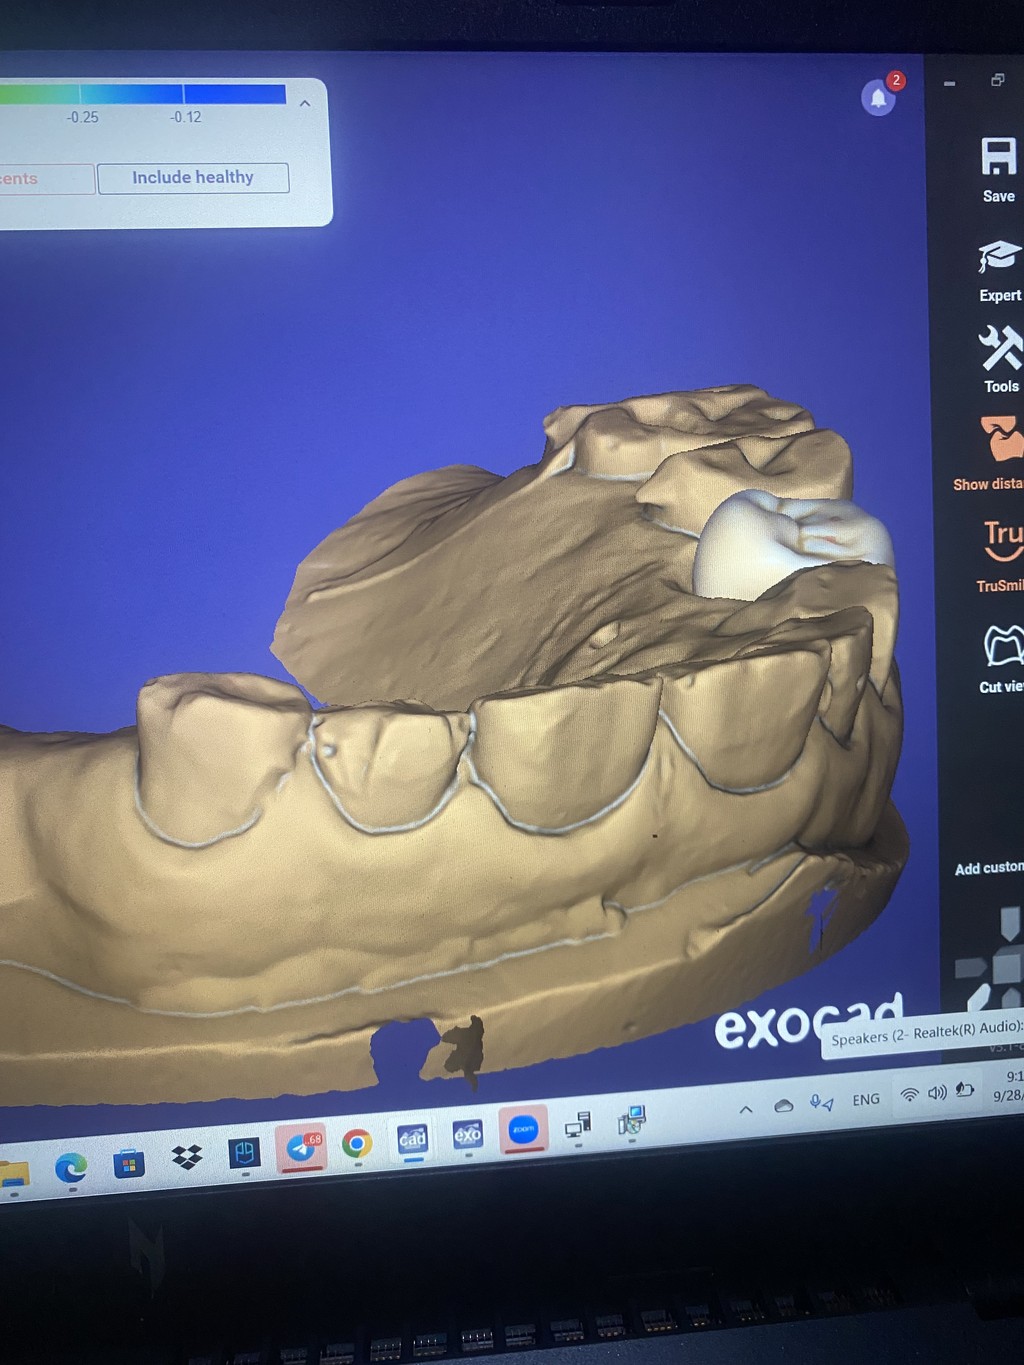The image size is (1024, 1365).
Task: Click the color gradient distance scale bar
Action: click(143, 94)
